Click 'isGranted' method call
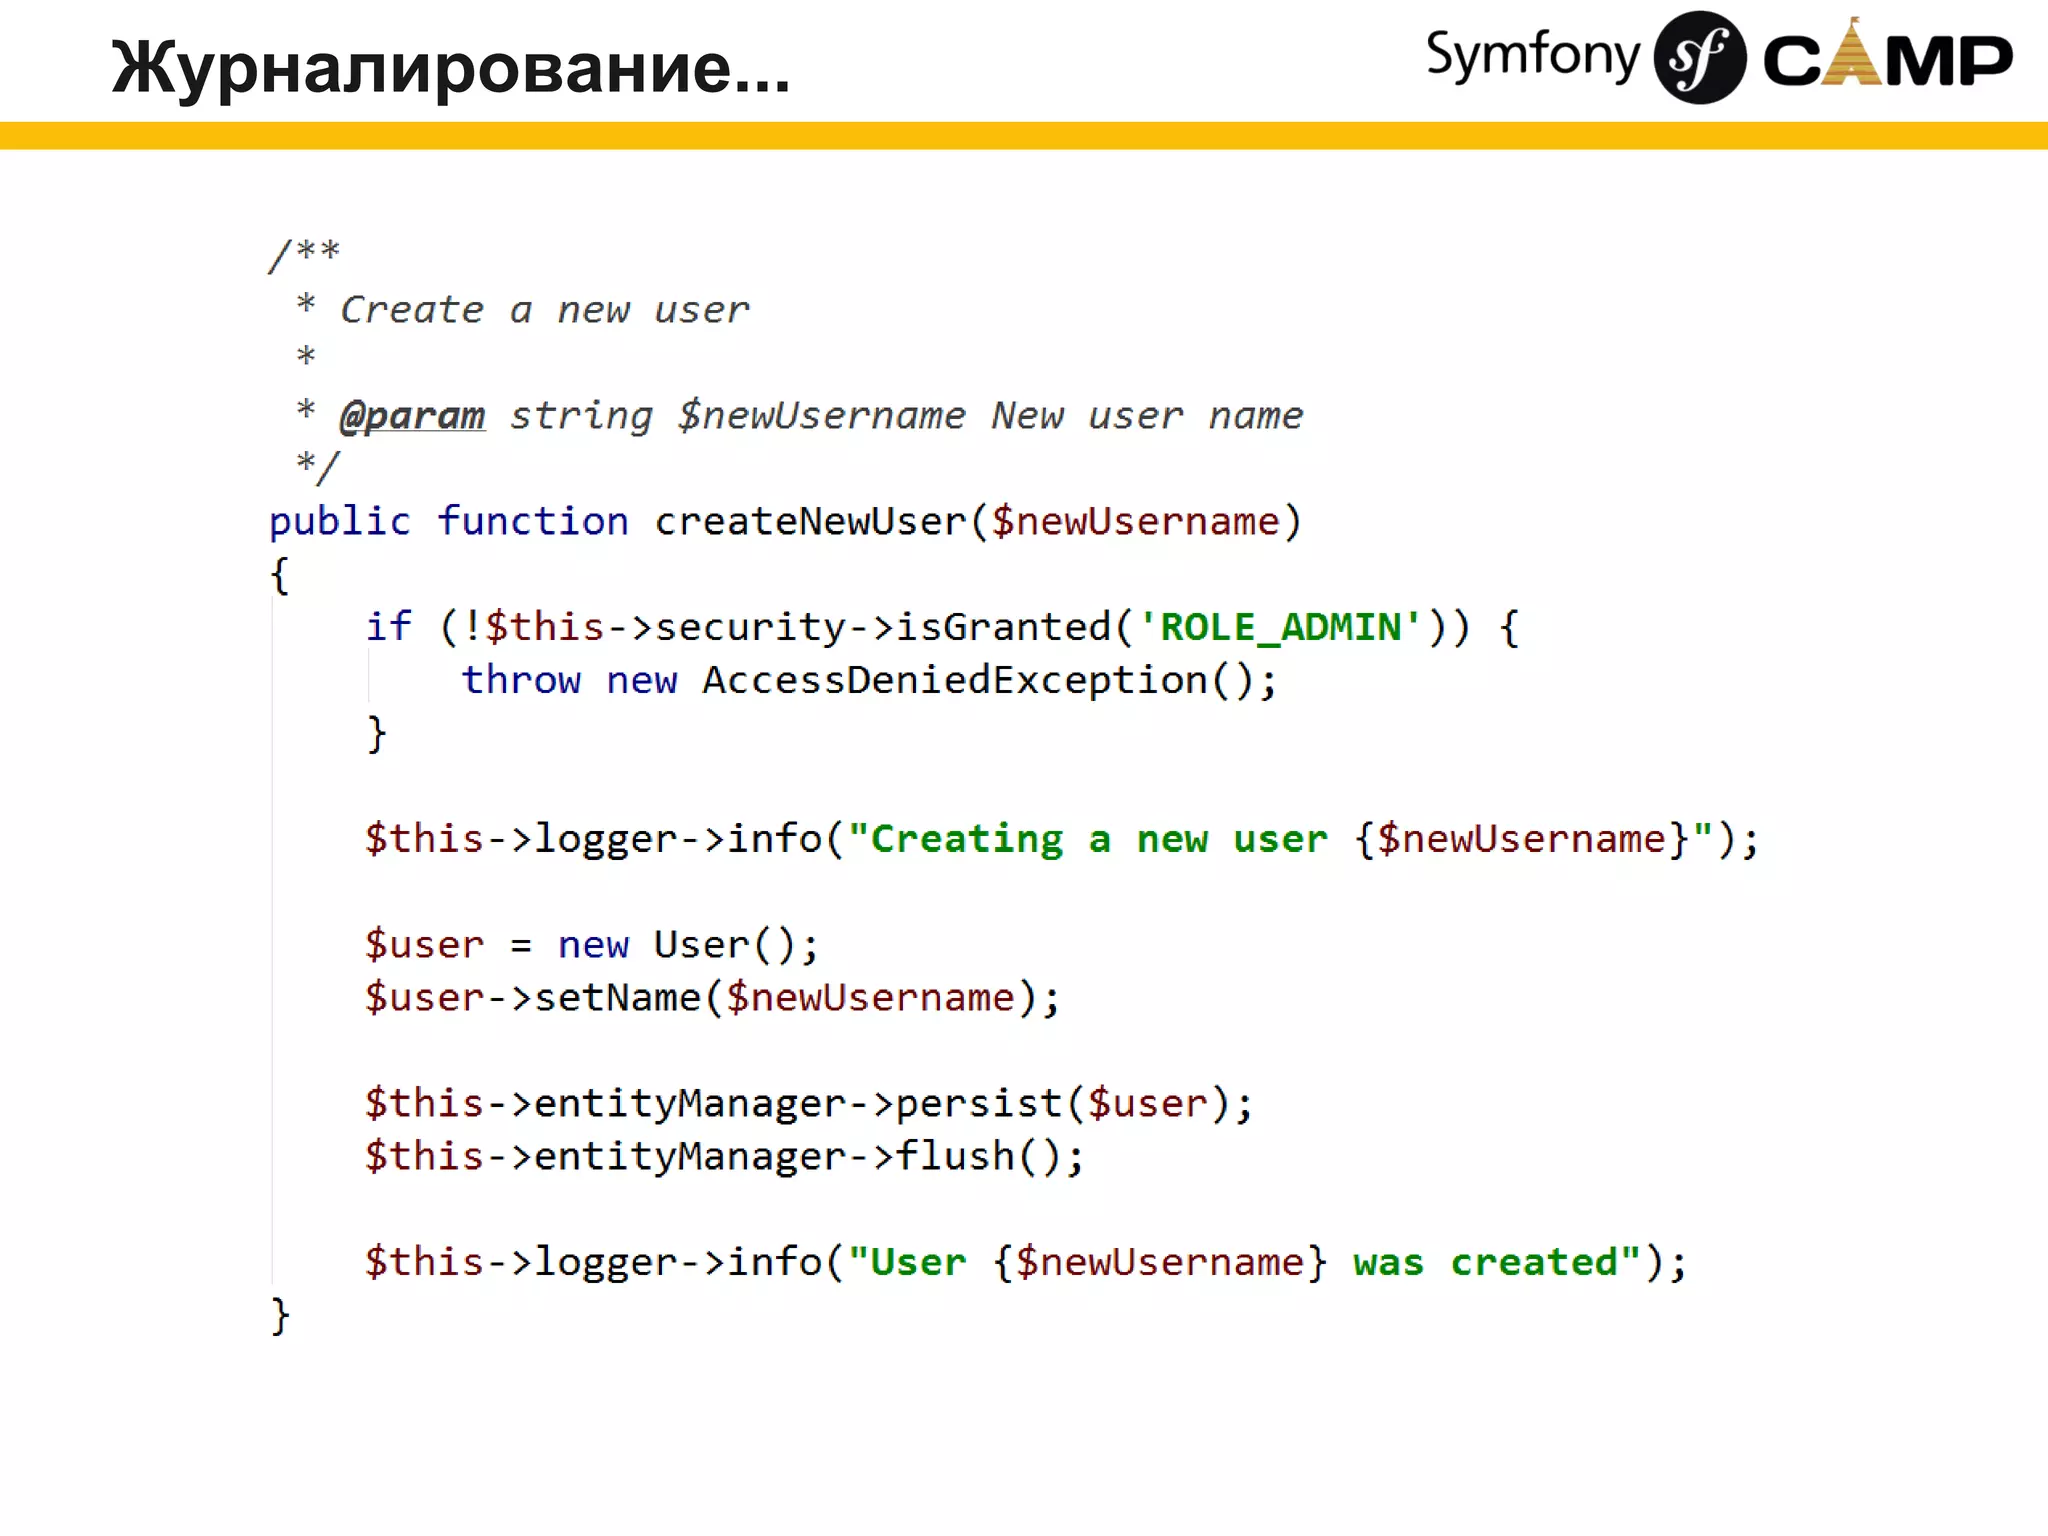Image resolution: width=2048 pixels, height=1536 pixels. [1003, 627]
